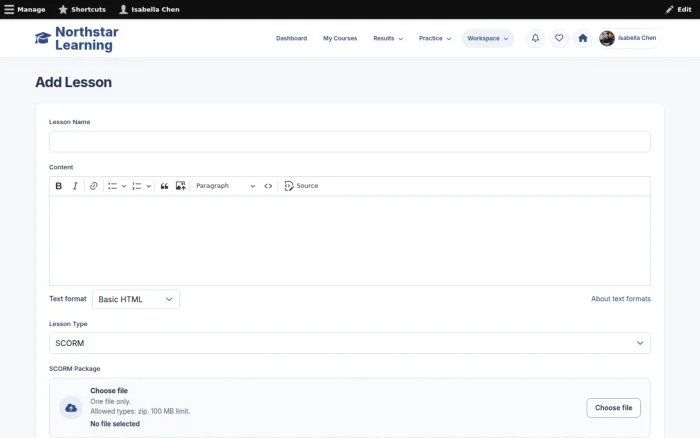Open the favorites heart icon

[559, 38]
